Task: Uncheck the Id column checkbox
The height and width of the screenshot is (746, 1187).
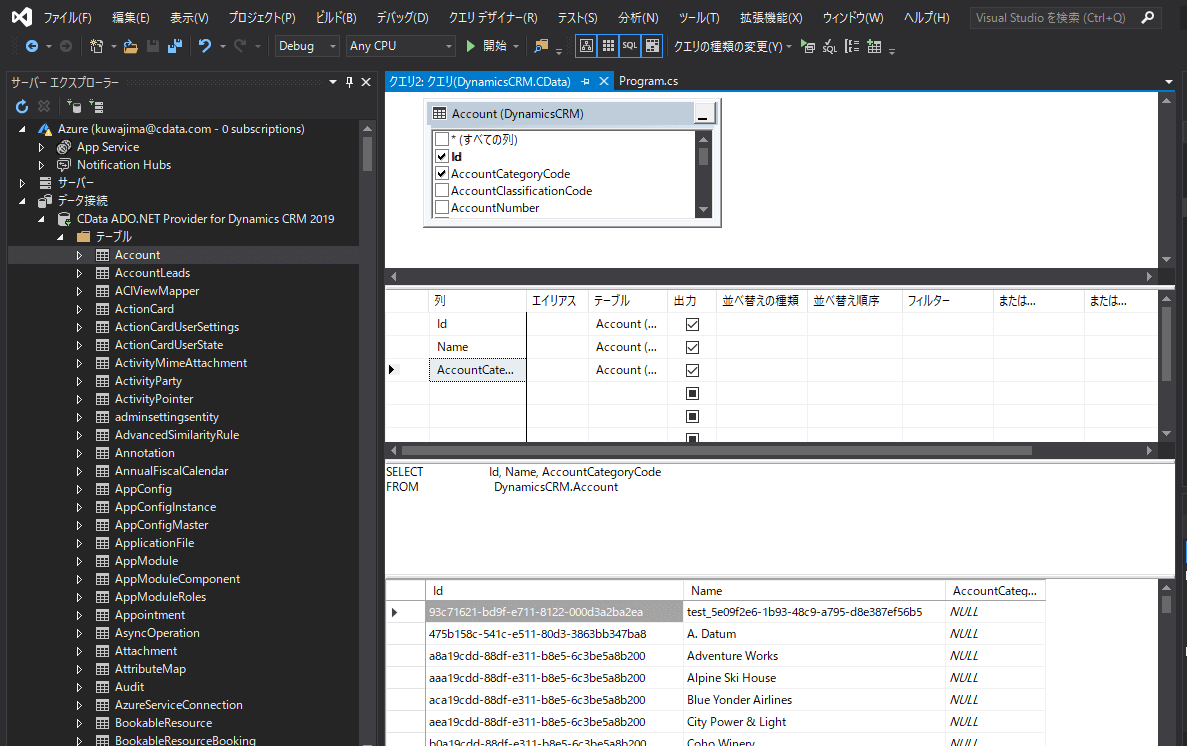Action: click(x=442, y=156)
